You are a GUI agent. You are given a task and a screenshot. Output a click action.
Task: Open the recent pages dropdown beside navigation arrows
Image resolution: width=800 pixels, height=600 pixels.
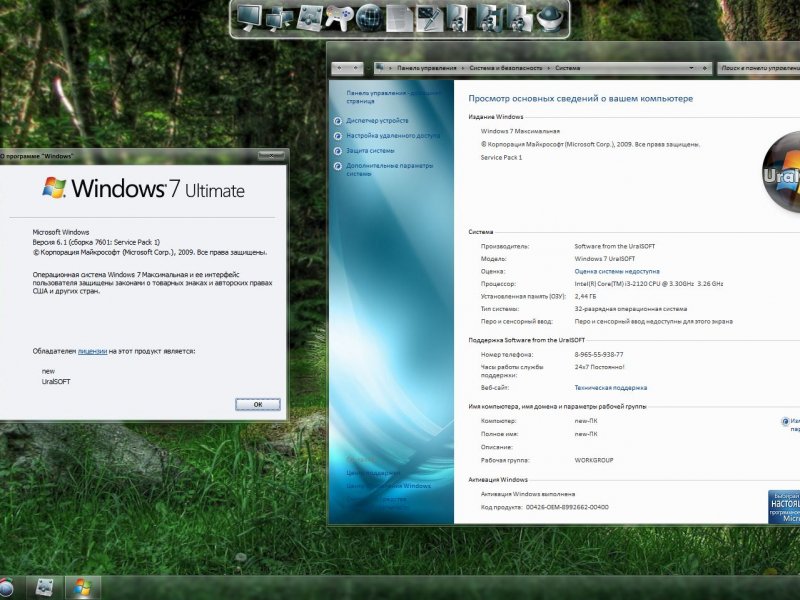coord(368,68)
